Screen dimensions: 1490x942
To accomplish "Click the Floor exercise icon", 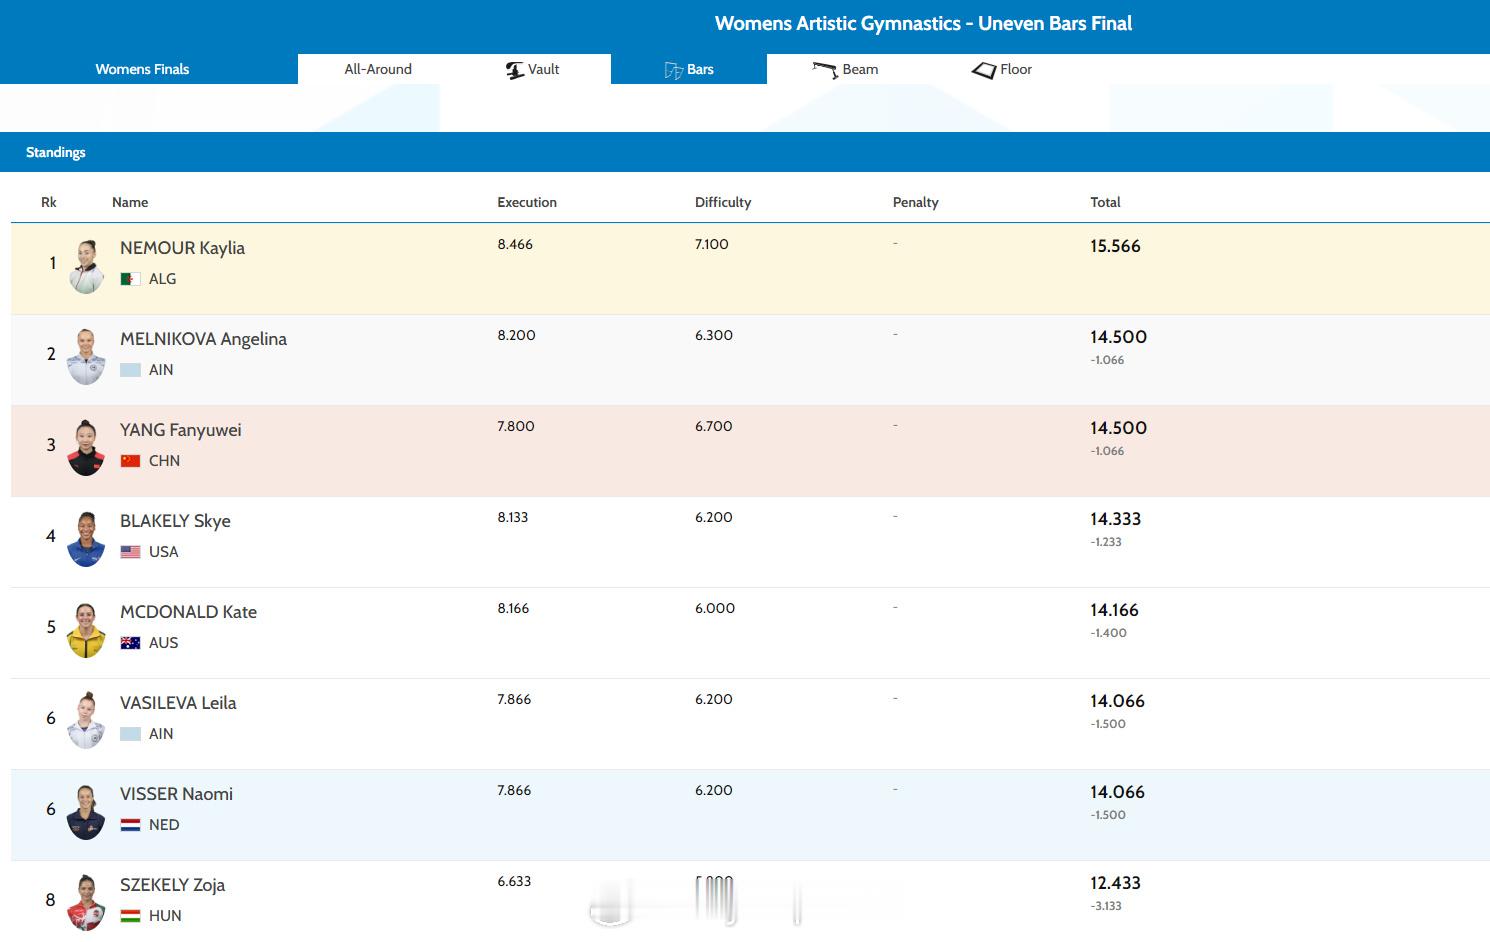I will [984, 70].
